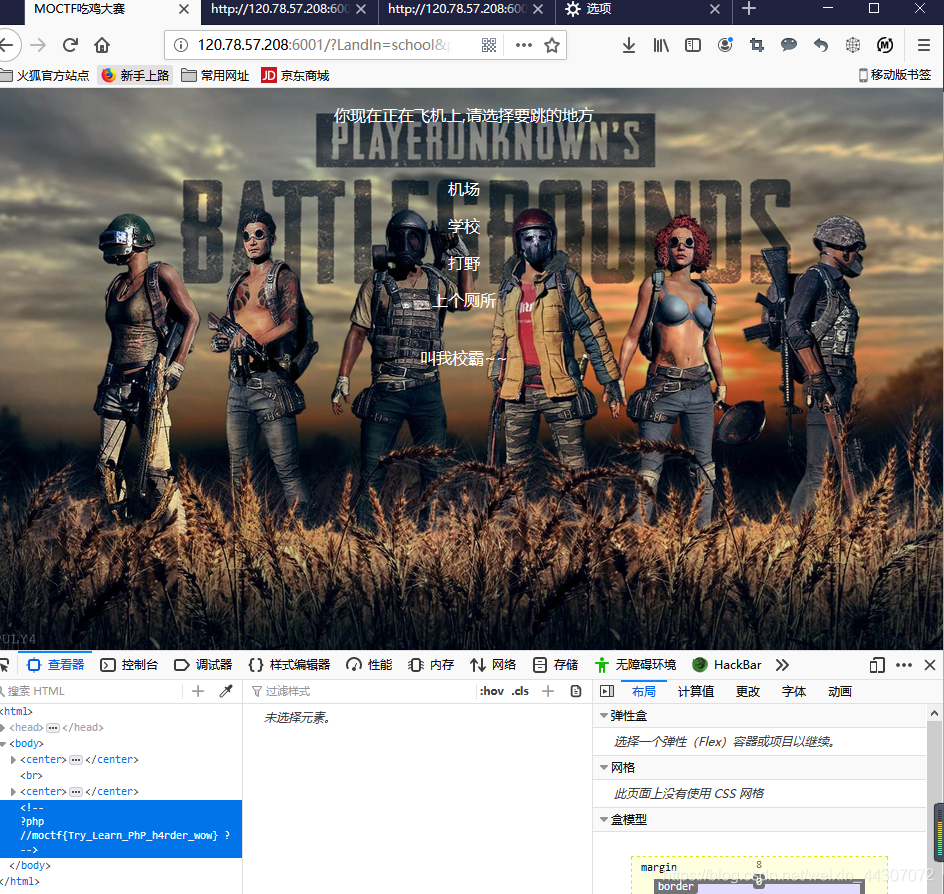This screenshot has width=944, height=894.
Task: Open the 网络 network tab
Action: click(x=493, y=665)
